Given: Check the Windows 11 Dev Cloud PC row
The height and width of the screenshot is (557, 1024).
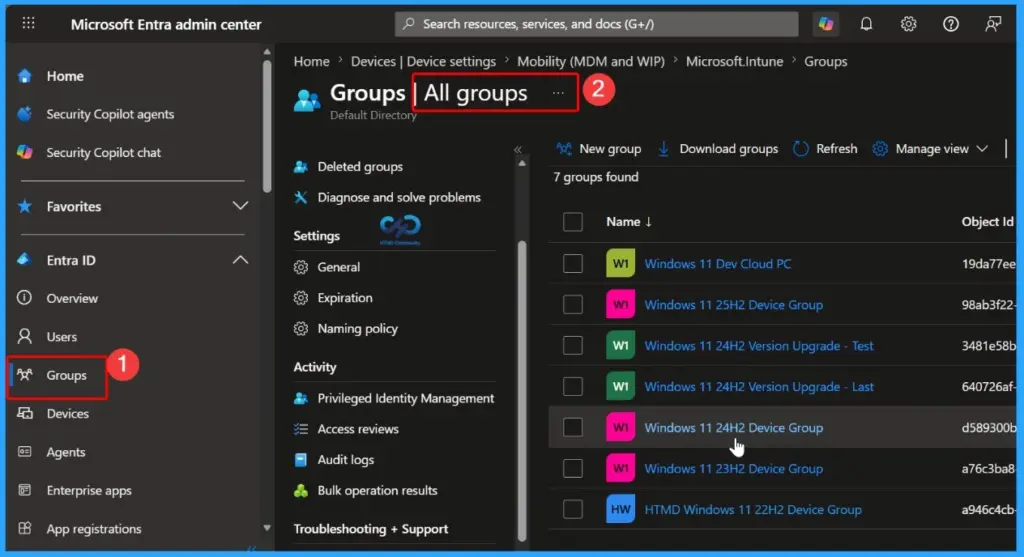Looking at the screenshot, I should (573, 264).
